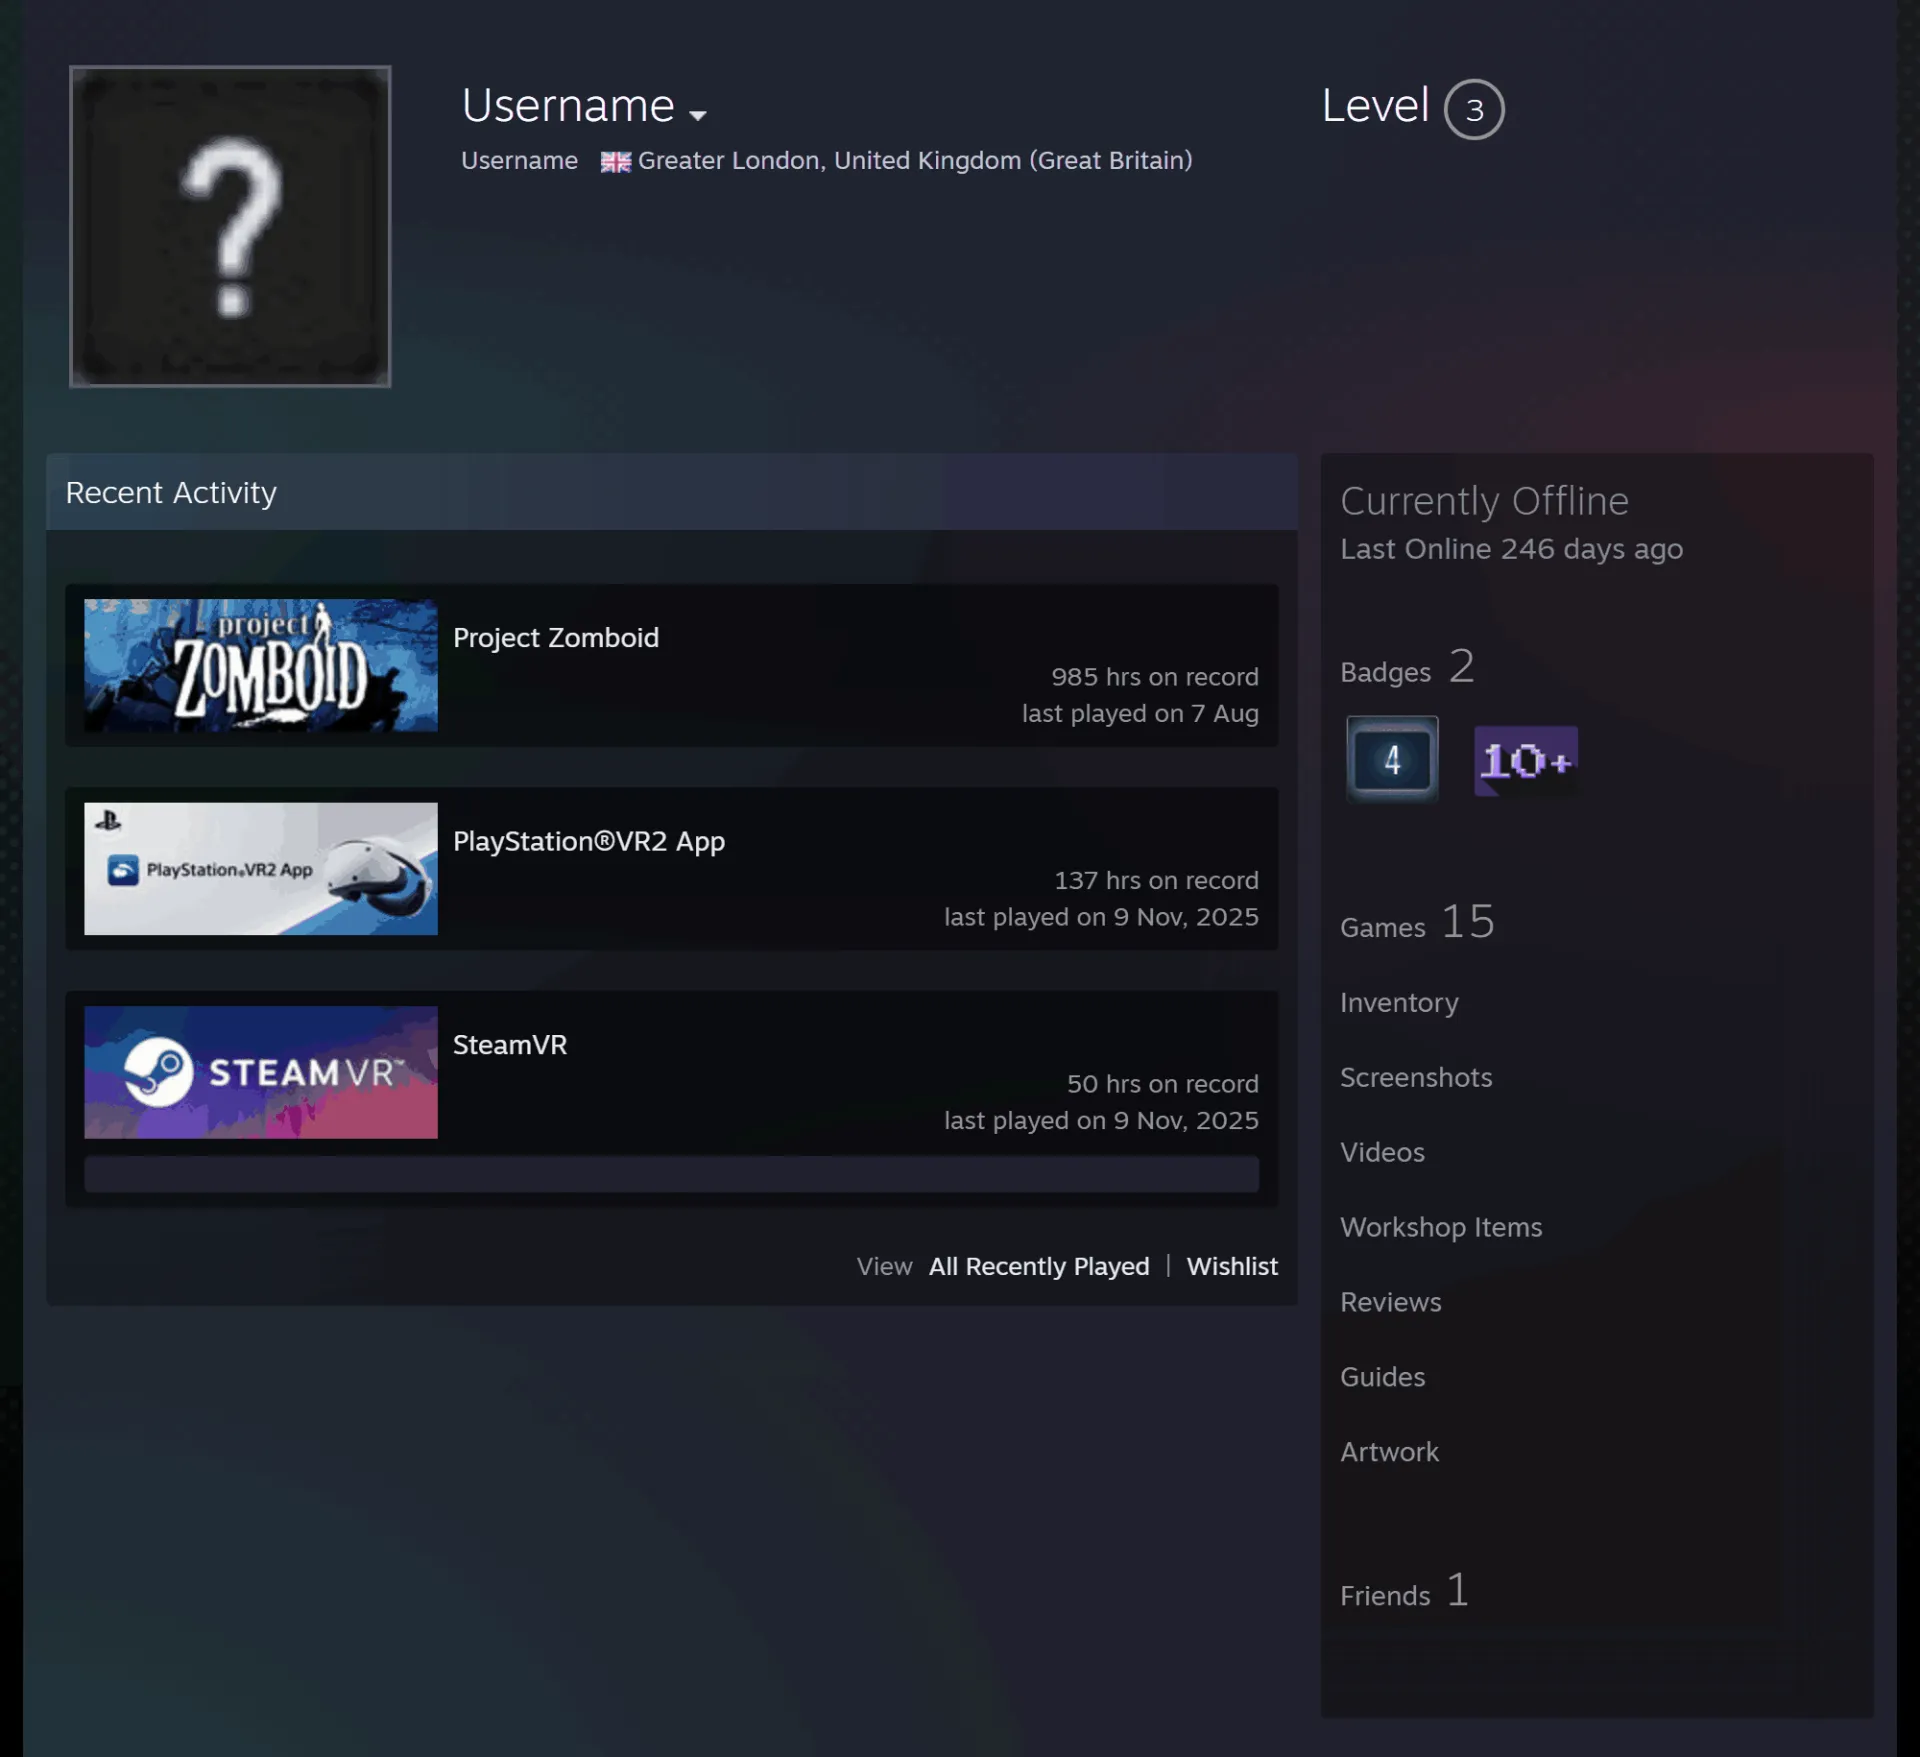Click the United Kingdom flag icon
Image resolution: width=1920 pixels, height=1757 pixels.
pos(615,162)
